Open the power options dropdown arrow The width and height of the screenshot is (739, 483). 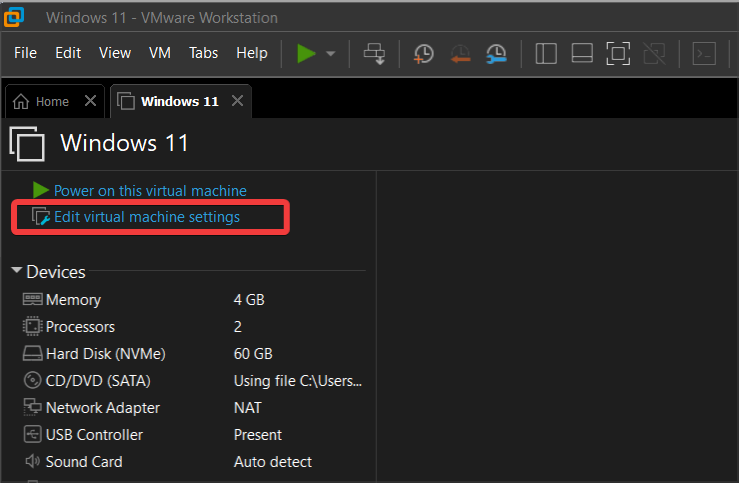(x=331, y=54)
